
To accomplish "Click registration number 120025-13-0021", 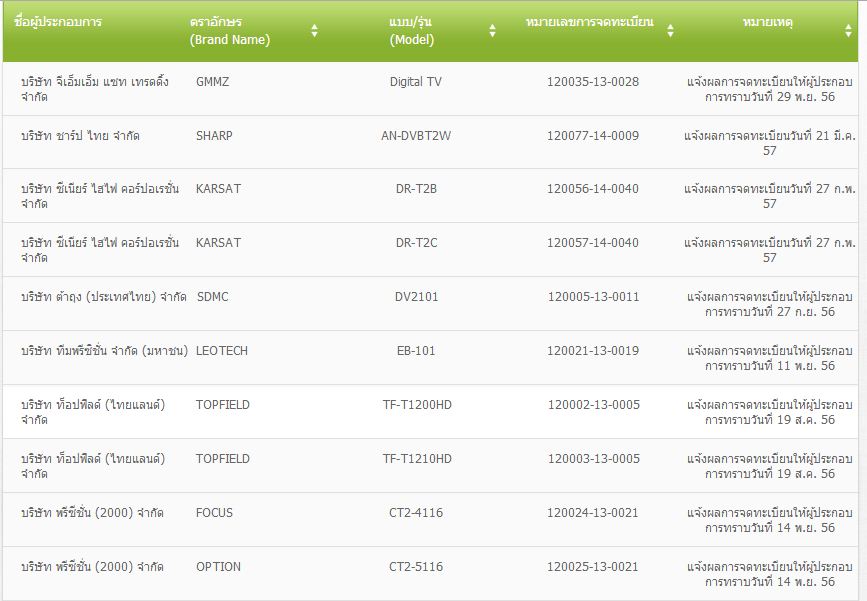I will point(593,567).
